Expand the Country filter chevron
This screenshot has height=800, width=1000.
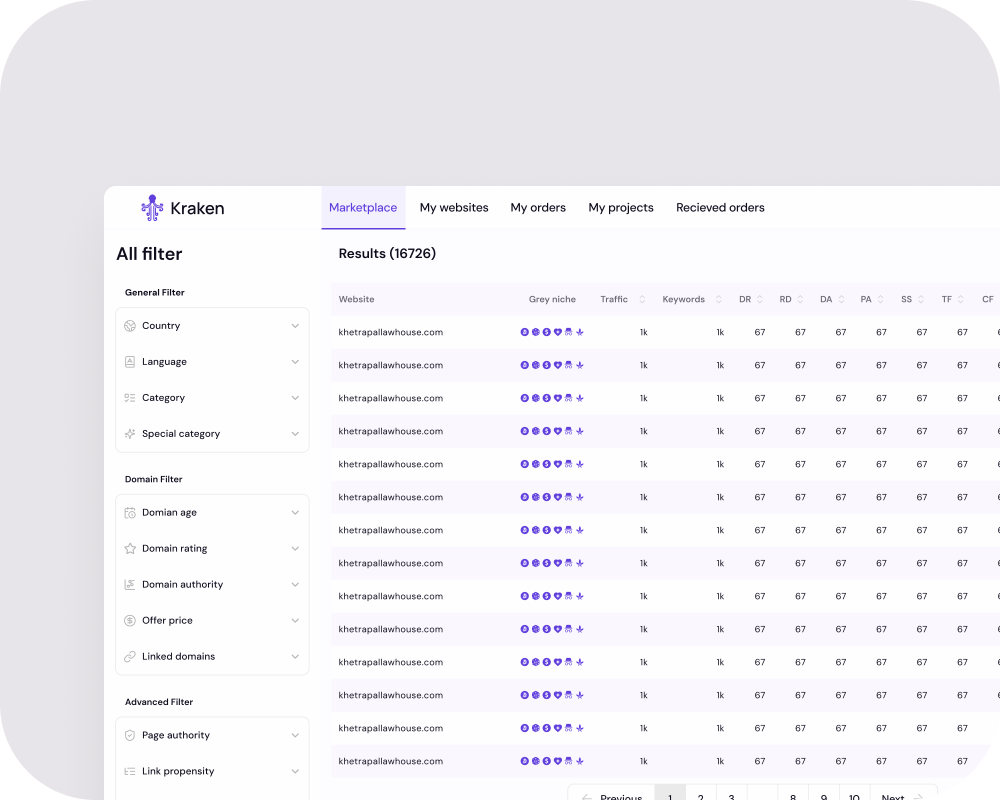point(295,326)
